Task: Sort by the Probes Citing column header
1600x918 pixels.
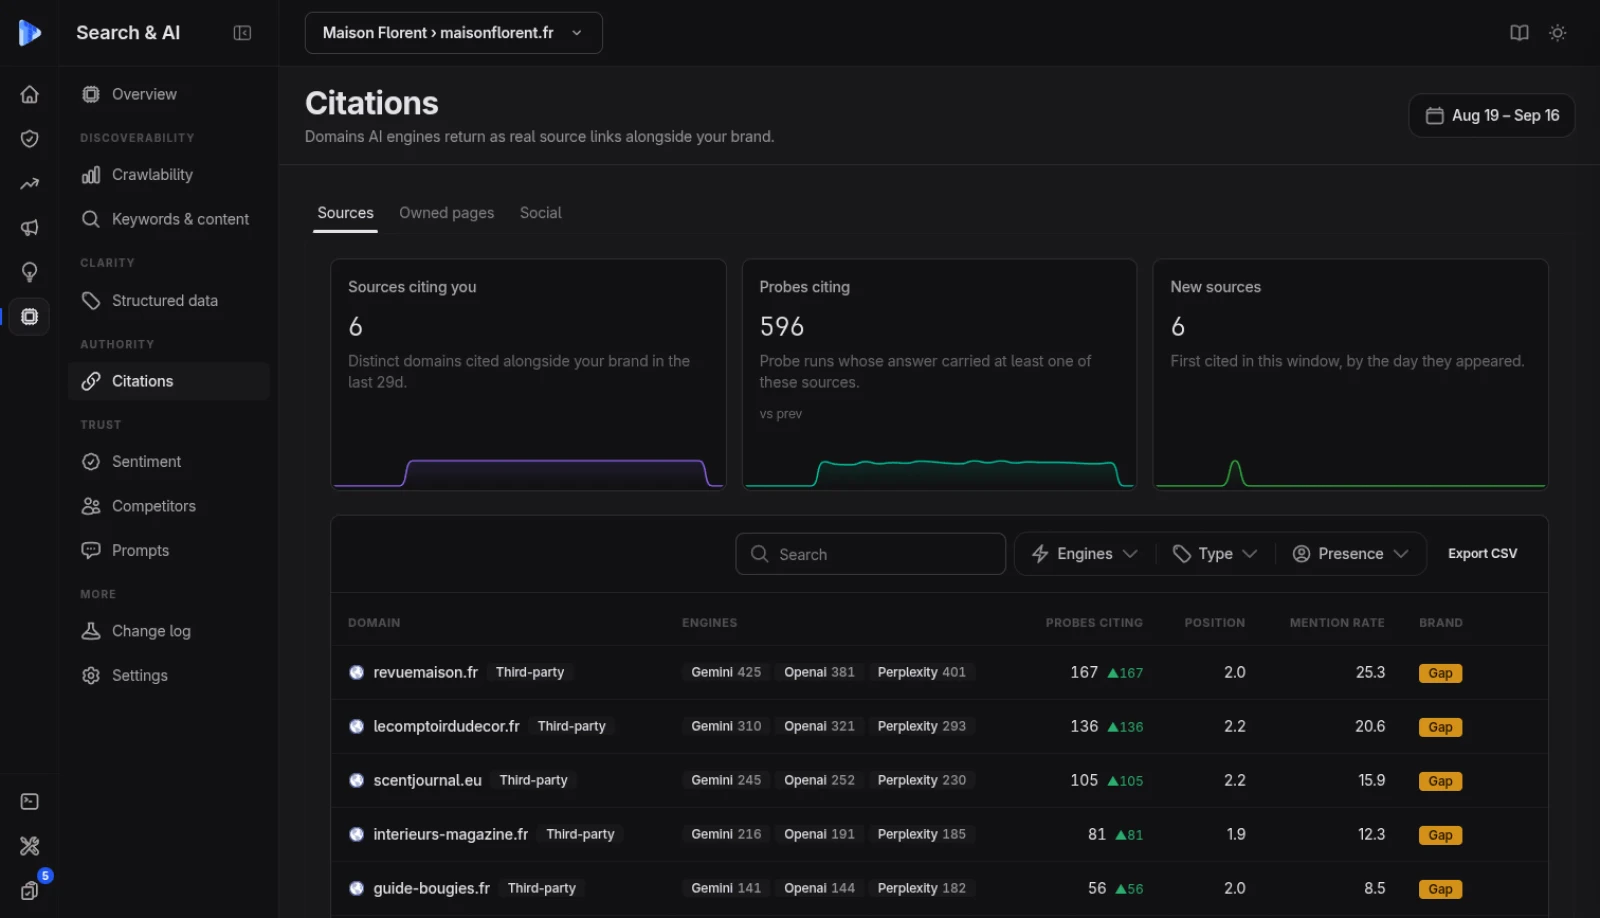Action: tap(1094, 623)
